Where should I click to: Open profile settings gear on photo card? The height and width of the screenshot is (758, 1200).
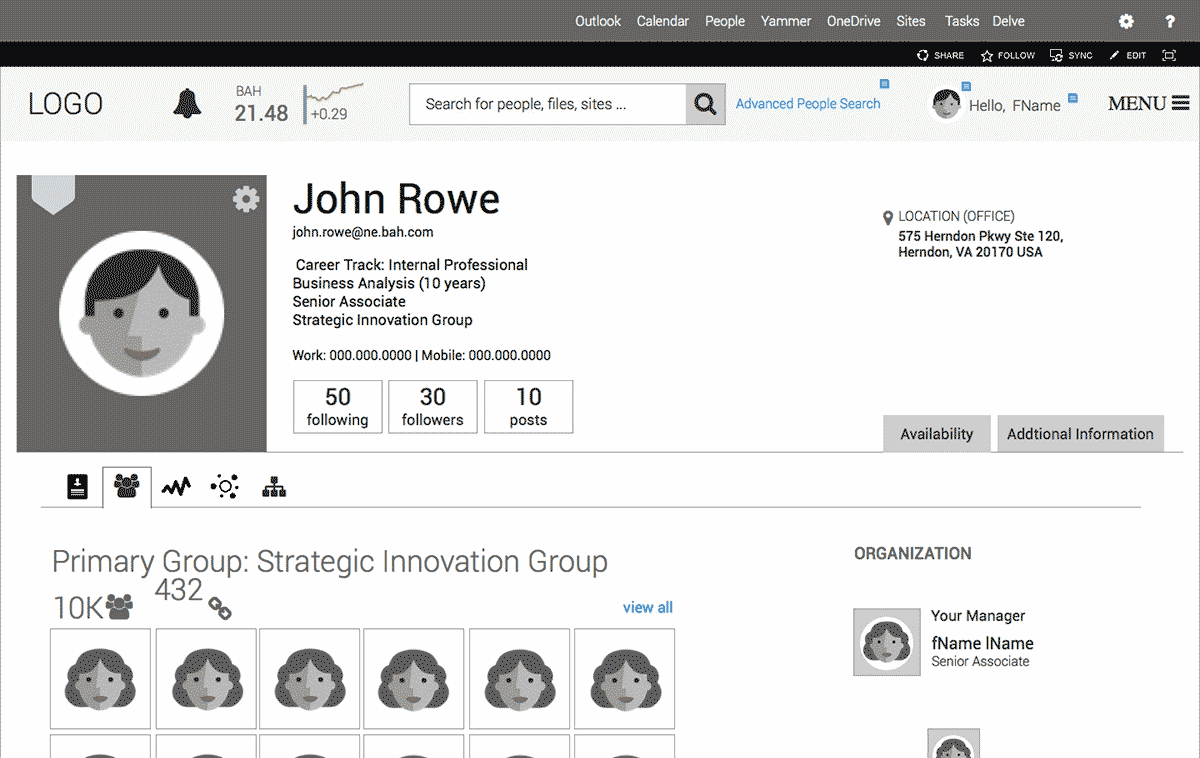(x=246, y=200)
